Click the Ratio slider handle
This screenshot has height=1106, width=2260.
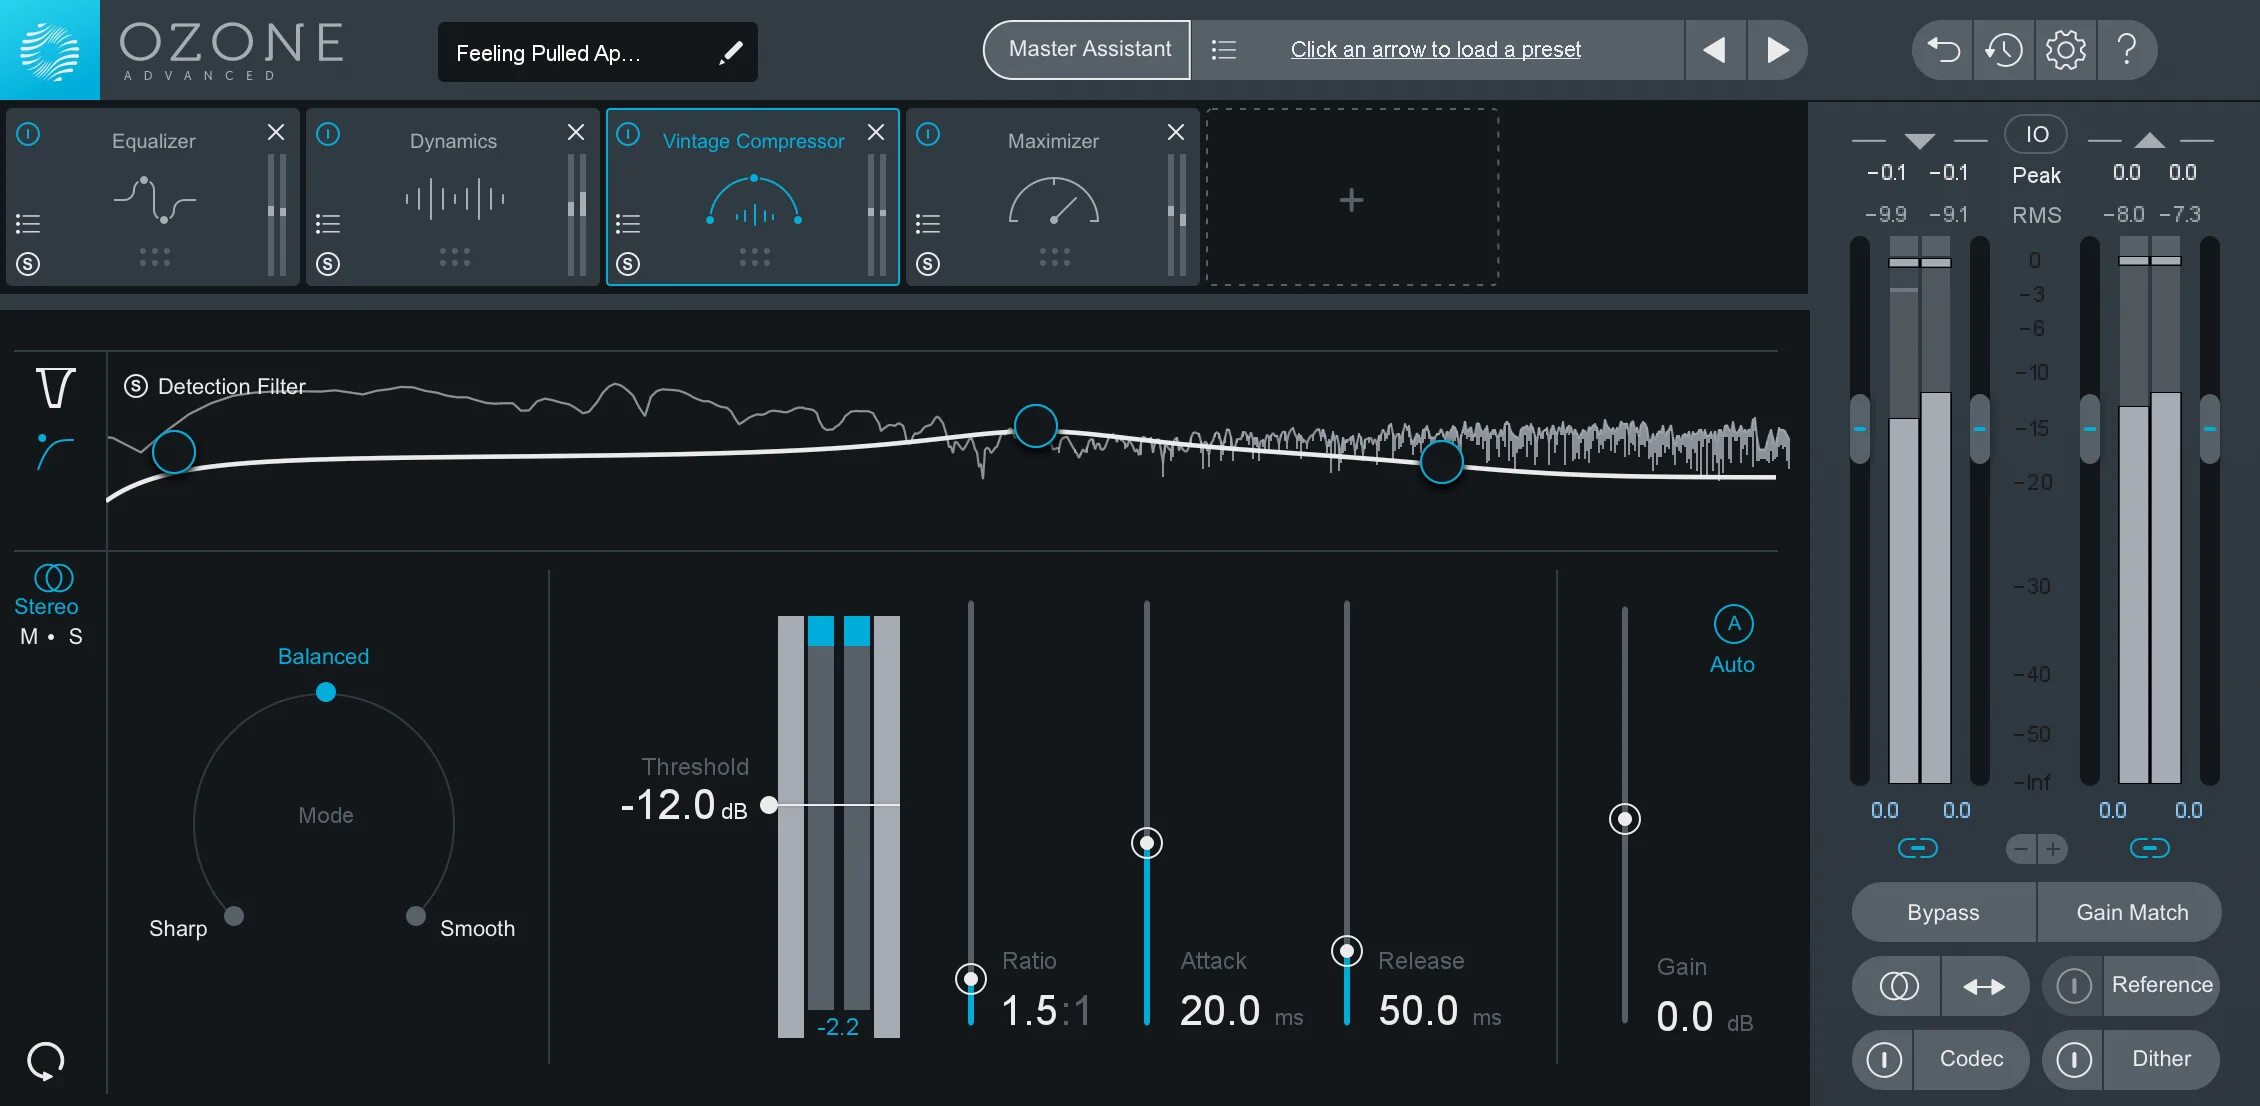pyautogui.click(x=971, y=978)
